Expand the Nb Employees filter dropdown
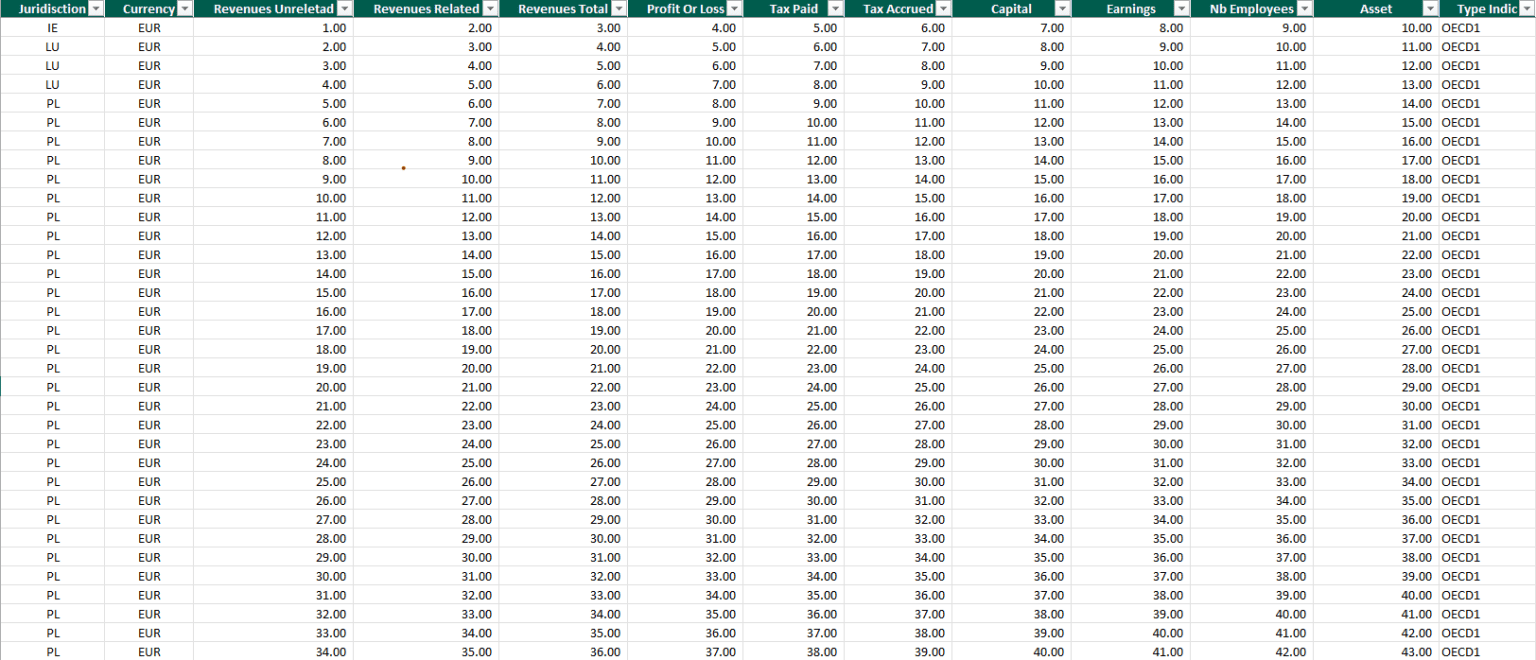Screen dimensions: 1536x660 coord(1303,9)
